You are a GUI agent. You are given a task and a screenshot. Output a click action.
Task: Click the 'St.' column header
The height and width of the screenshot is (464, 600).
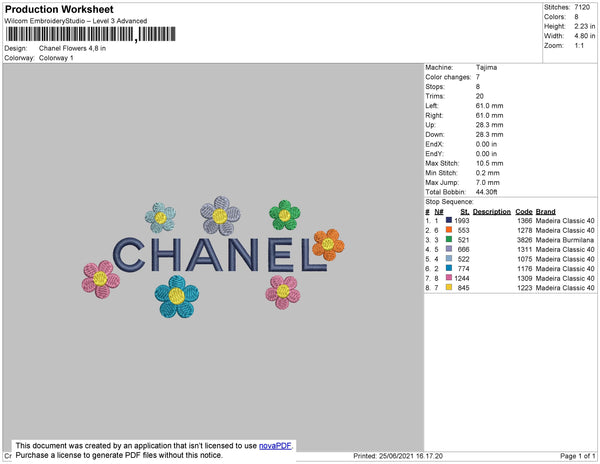pyautogui.click(x=465, y=212)
